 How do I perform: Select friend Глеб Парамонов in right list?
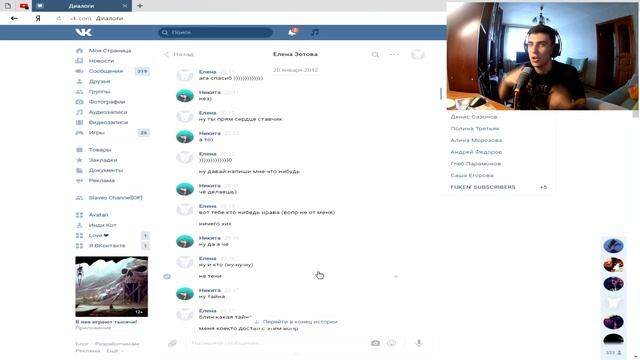[476, 164]
